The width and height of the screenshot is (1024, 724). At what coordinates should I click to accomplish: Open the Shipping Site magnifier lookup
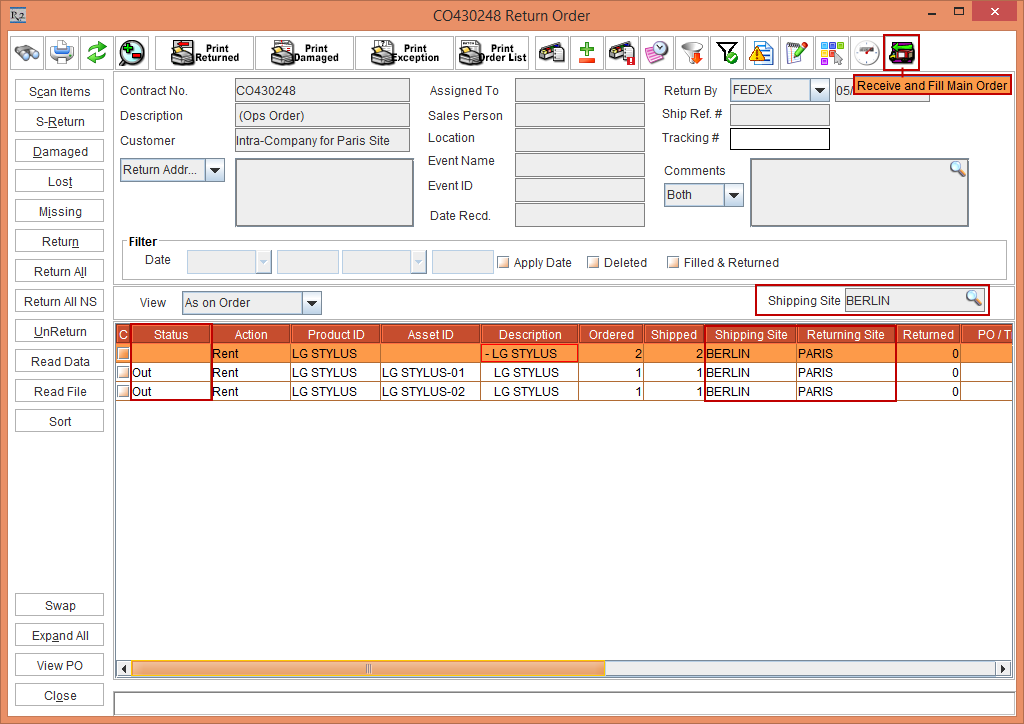[973, 299]
